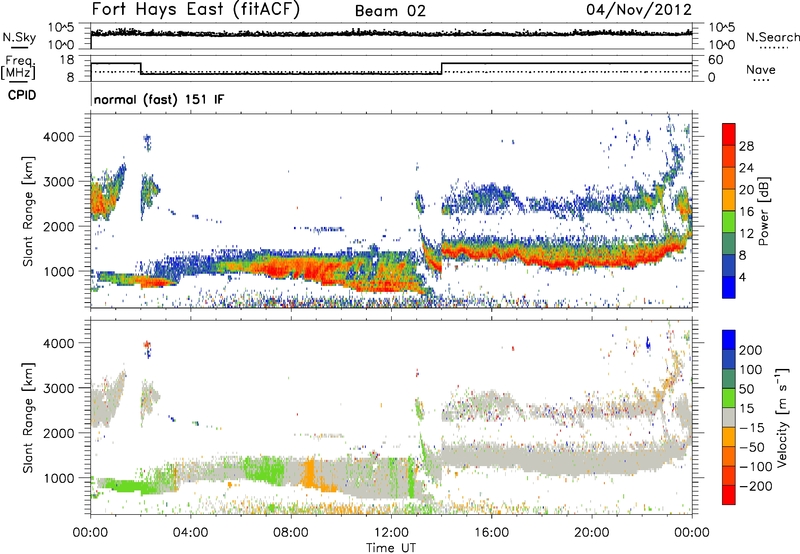Screen dimensions: 800x554
Task: Click the 'Slant Range [km]' label of power panel
Action: point(28,211)
